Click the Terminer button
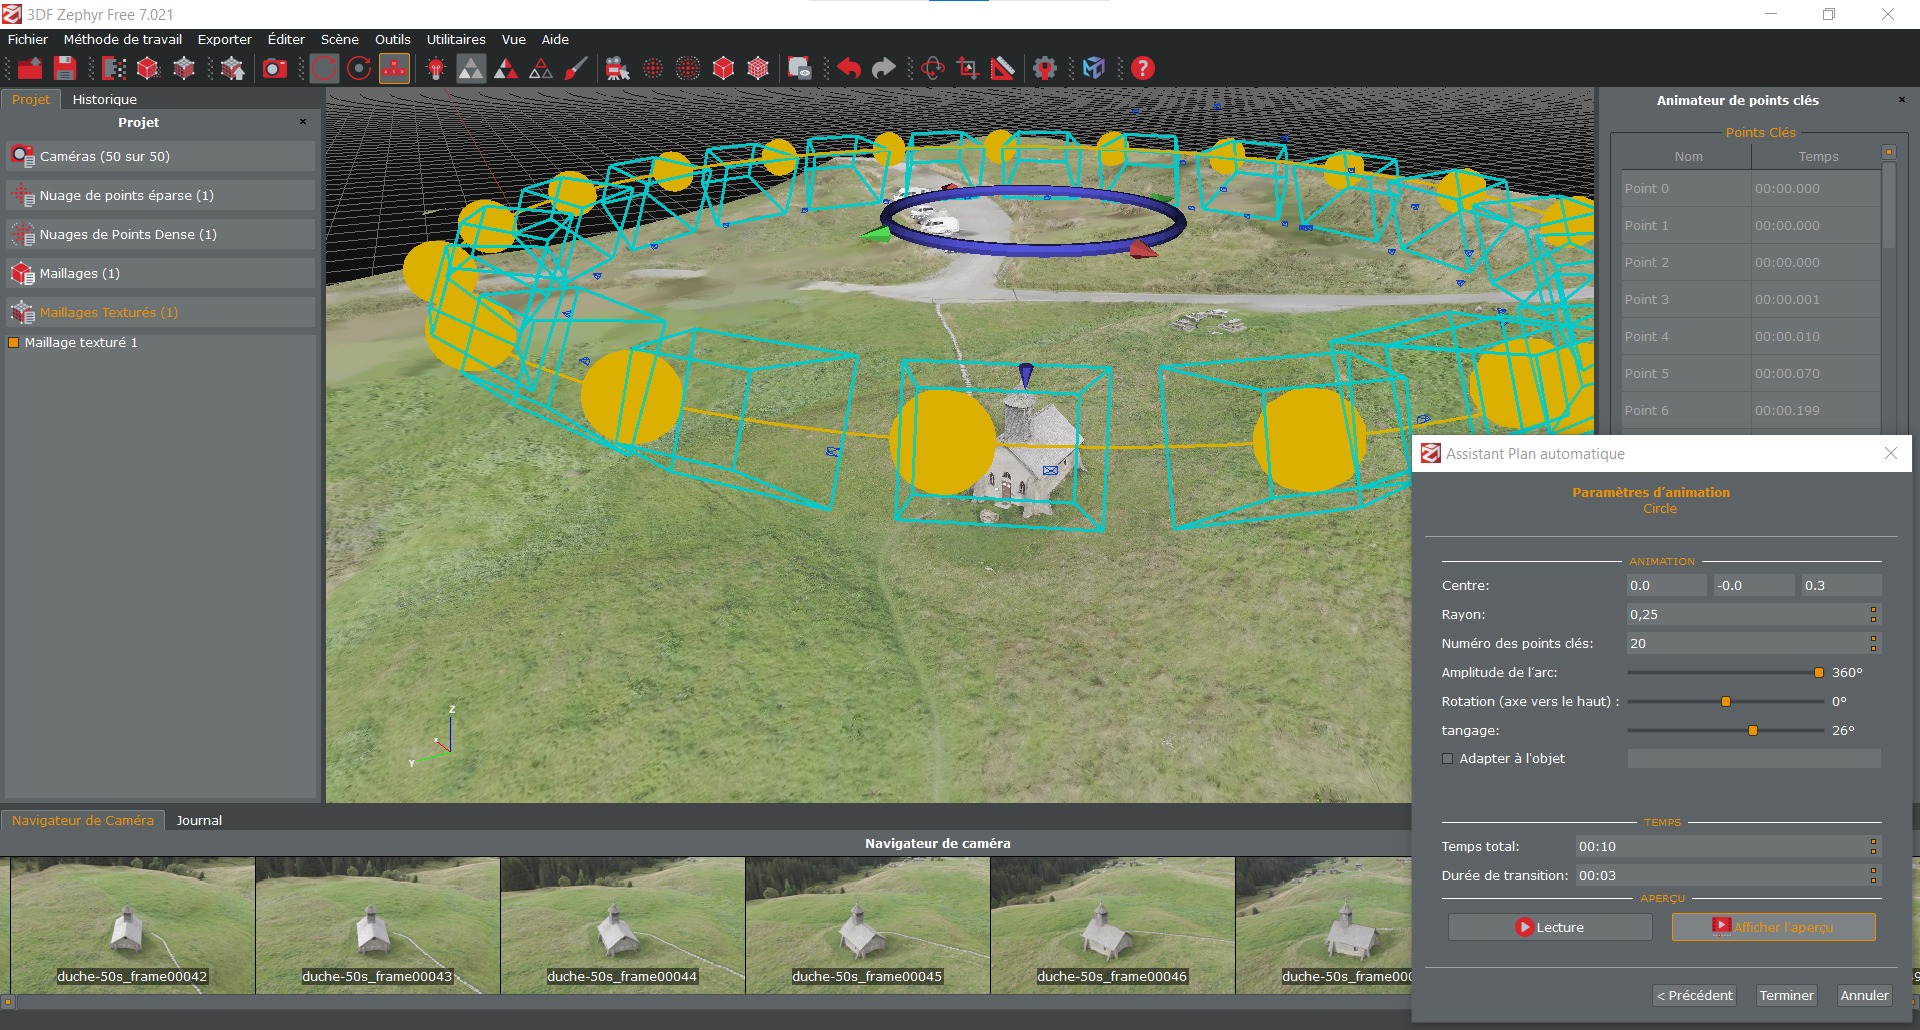The width and height of the screenshot is (1920, 1030). click(x=1787, y=995)
